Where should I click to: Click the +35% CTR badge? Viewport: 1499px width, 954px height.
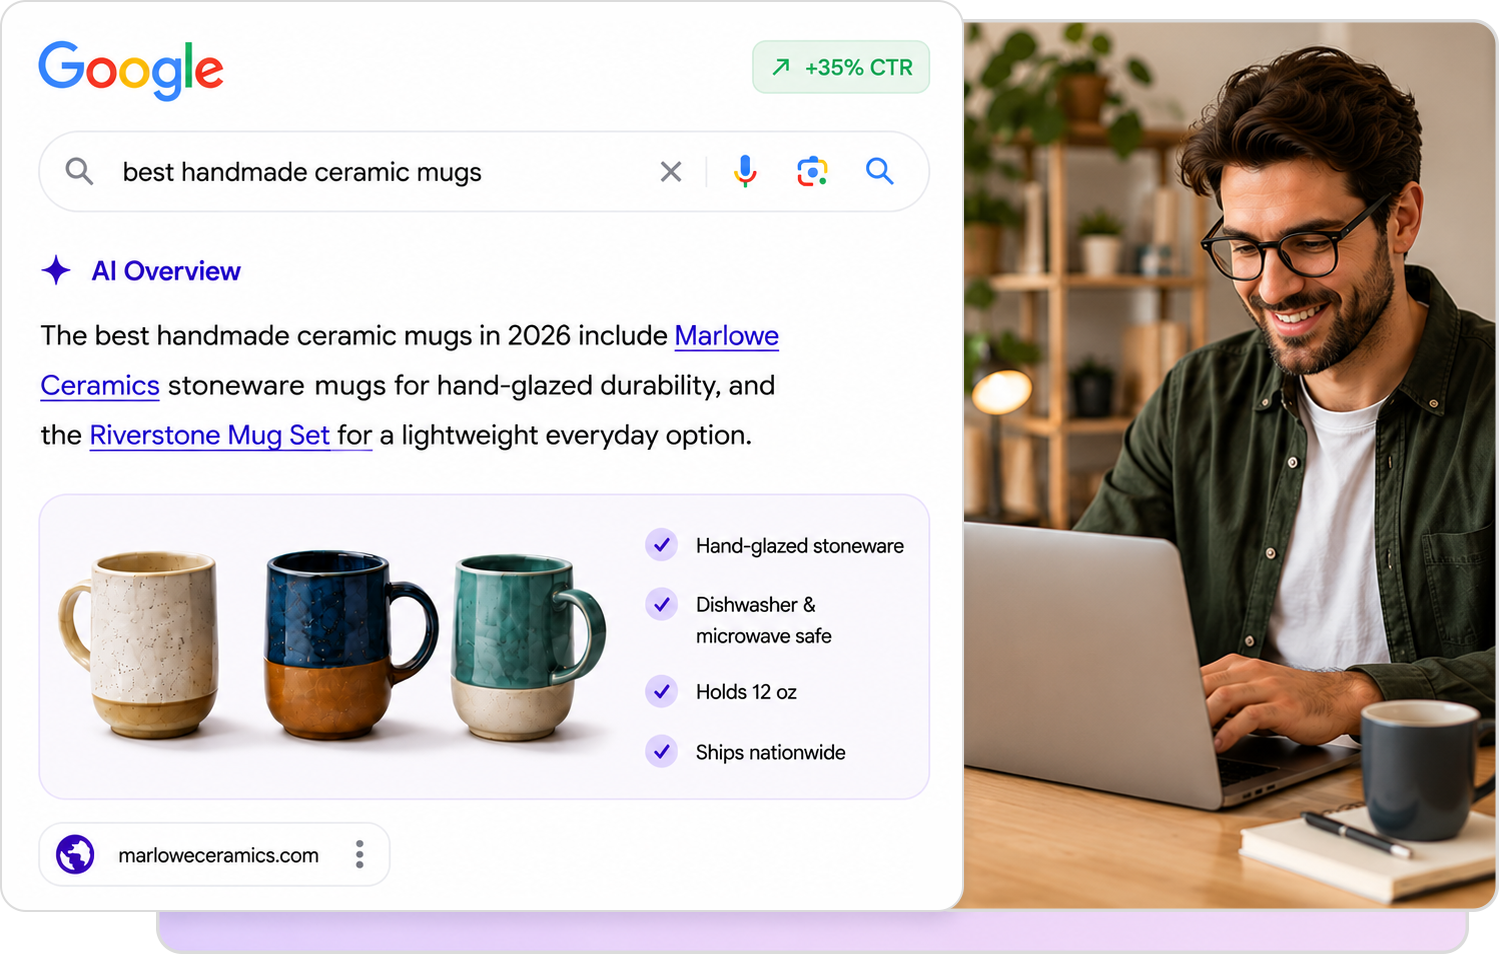841,67
